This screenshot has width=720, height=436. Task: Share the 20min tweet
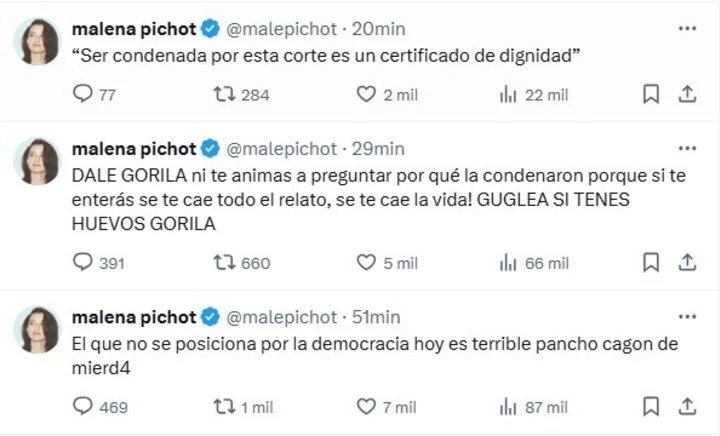[687, 95]
